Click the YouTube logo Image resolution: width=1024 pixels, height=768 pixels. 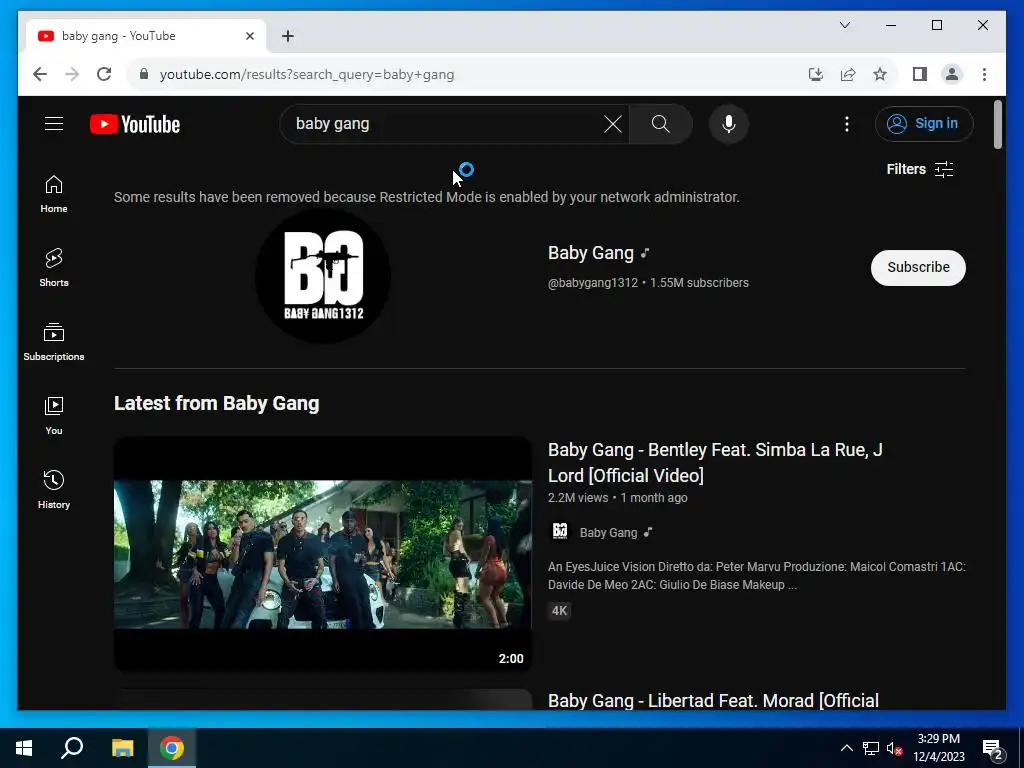135,124
